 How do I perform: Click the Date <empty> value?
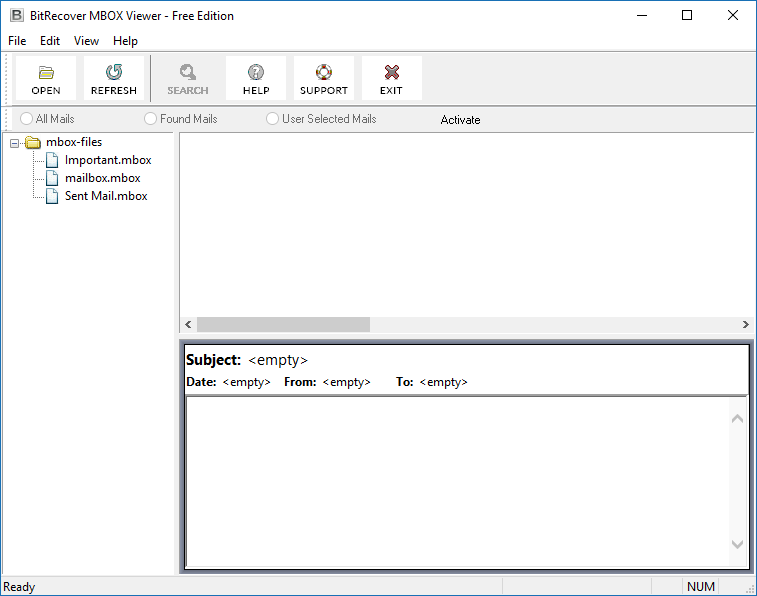coord(246,382)
